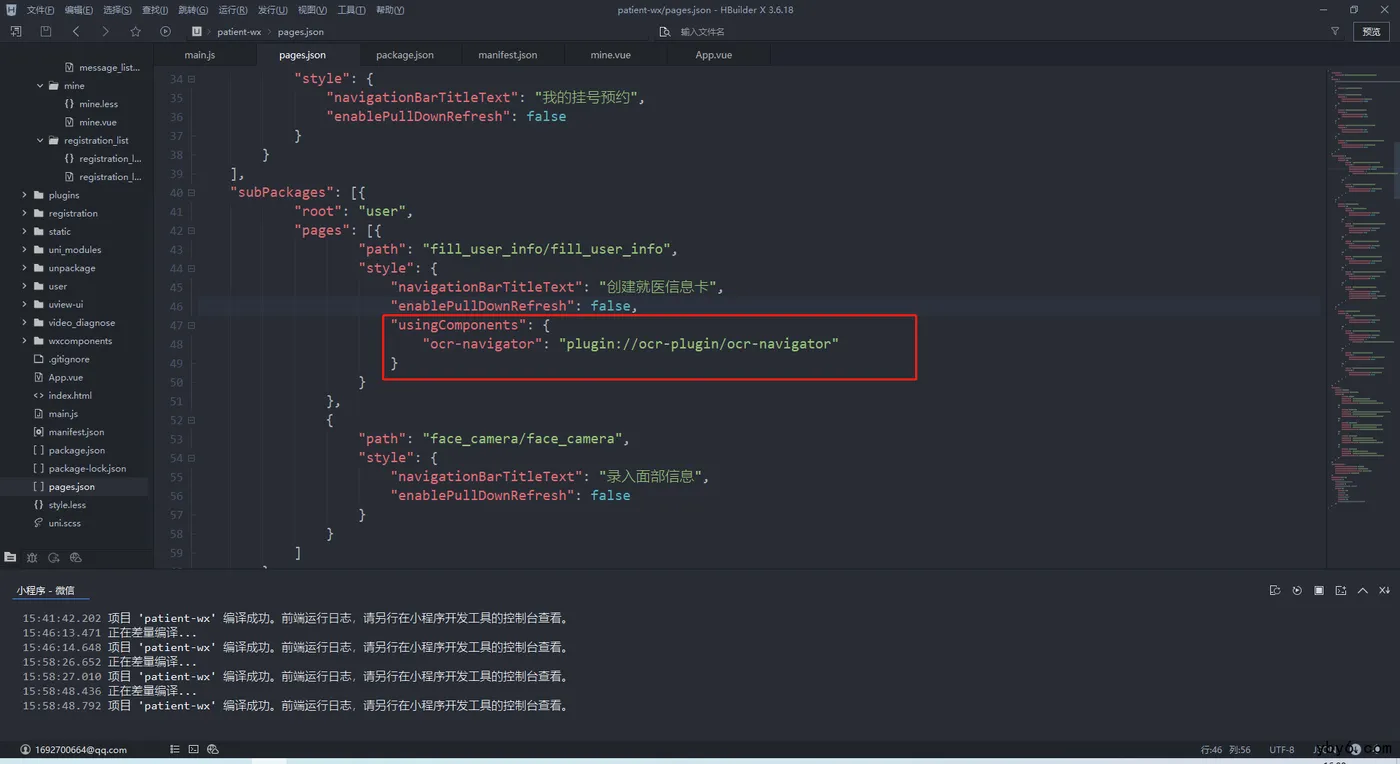Expand the plugins folder arrow
Image resolution: width=1400 pixels, height=764 pixels.
coord(25,195)
